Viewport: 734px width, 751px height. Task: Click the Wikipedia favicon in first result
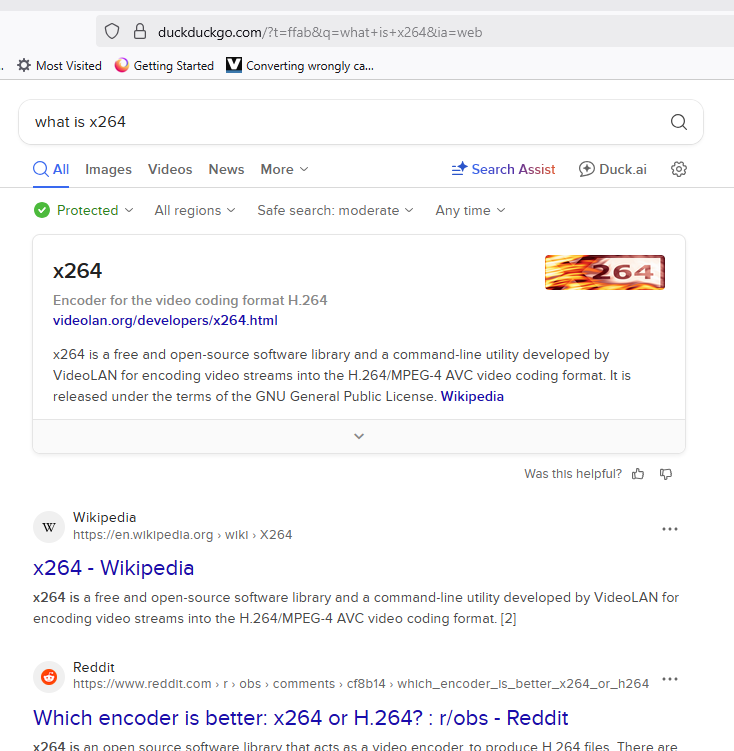[49, 527]
